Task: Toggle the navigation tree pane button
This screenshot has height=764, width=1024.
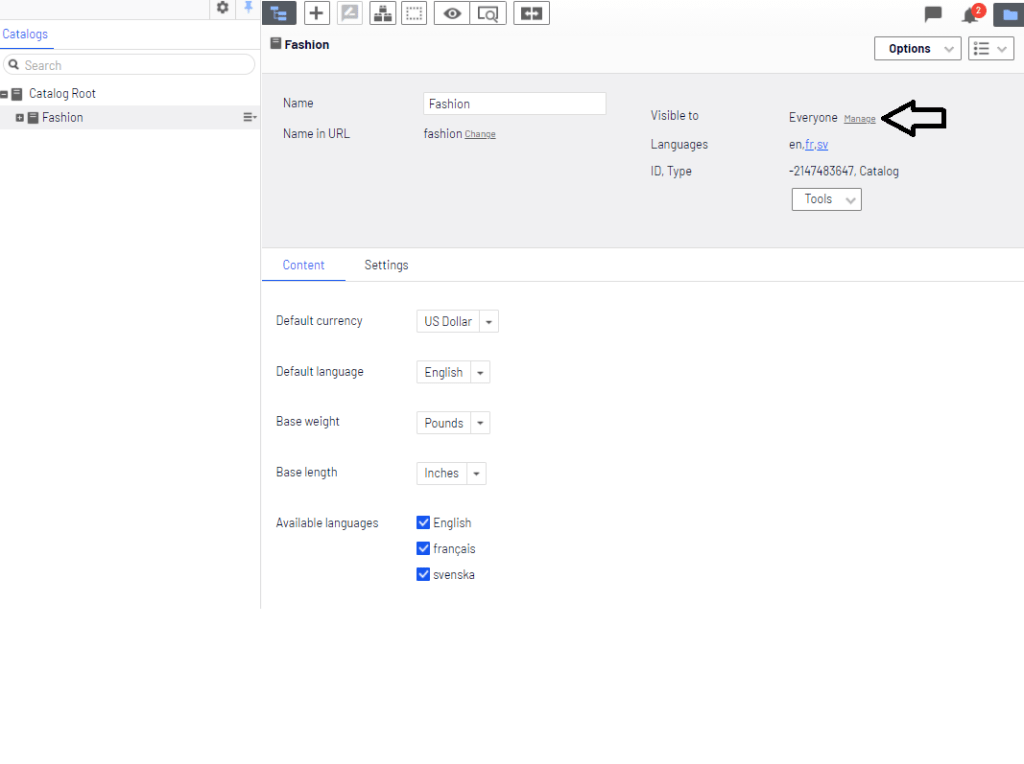Action: point(279,13)
